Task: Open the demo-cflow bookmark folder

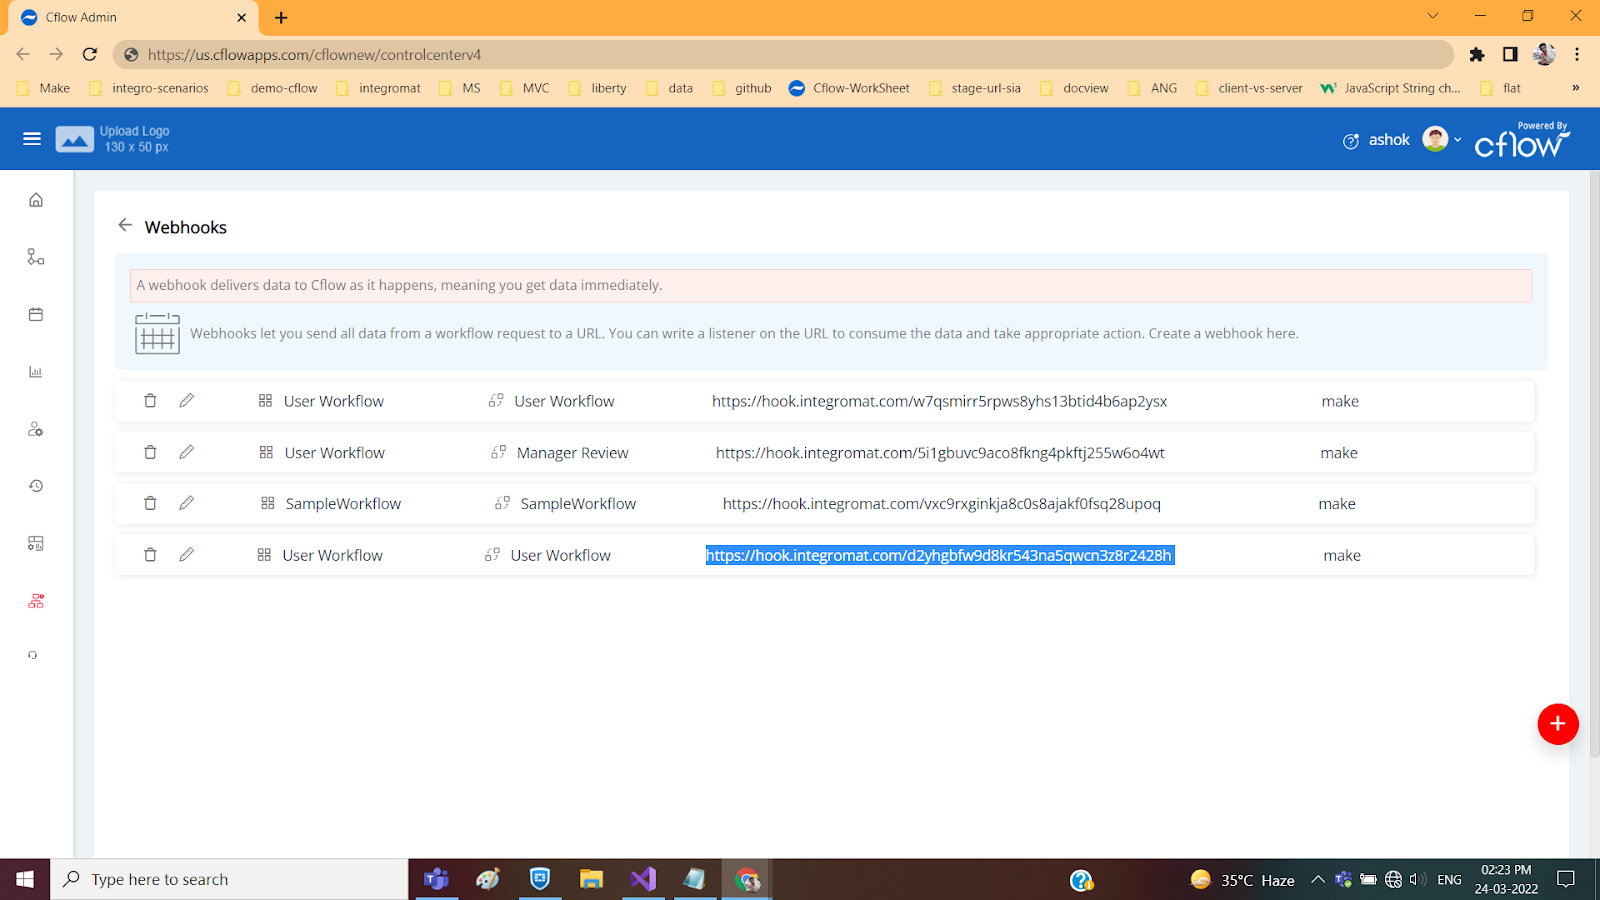Action: coord(272,88)
